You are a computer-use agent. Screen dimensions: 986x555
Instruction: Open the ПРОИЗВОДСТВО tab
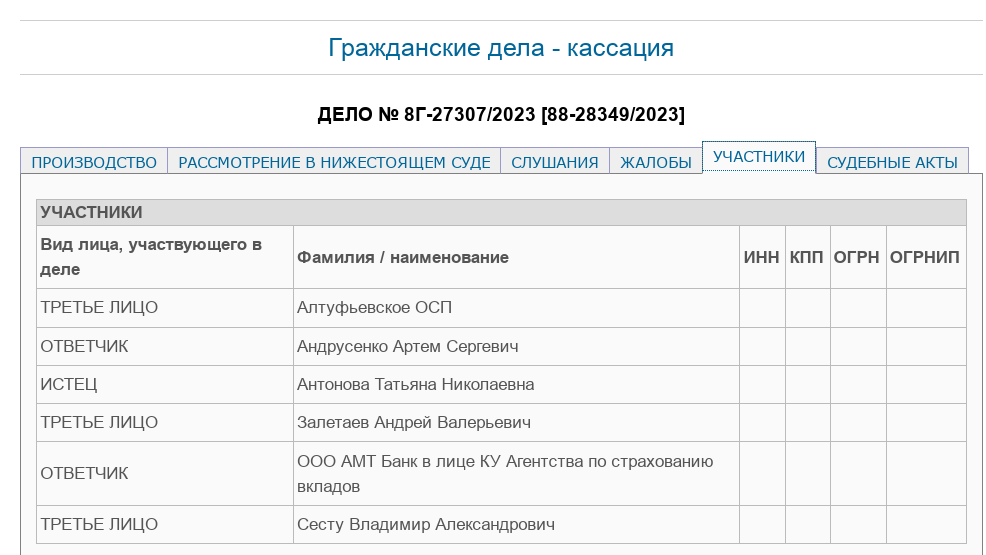tap(94, 162)
